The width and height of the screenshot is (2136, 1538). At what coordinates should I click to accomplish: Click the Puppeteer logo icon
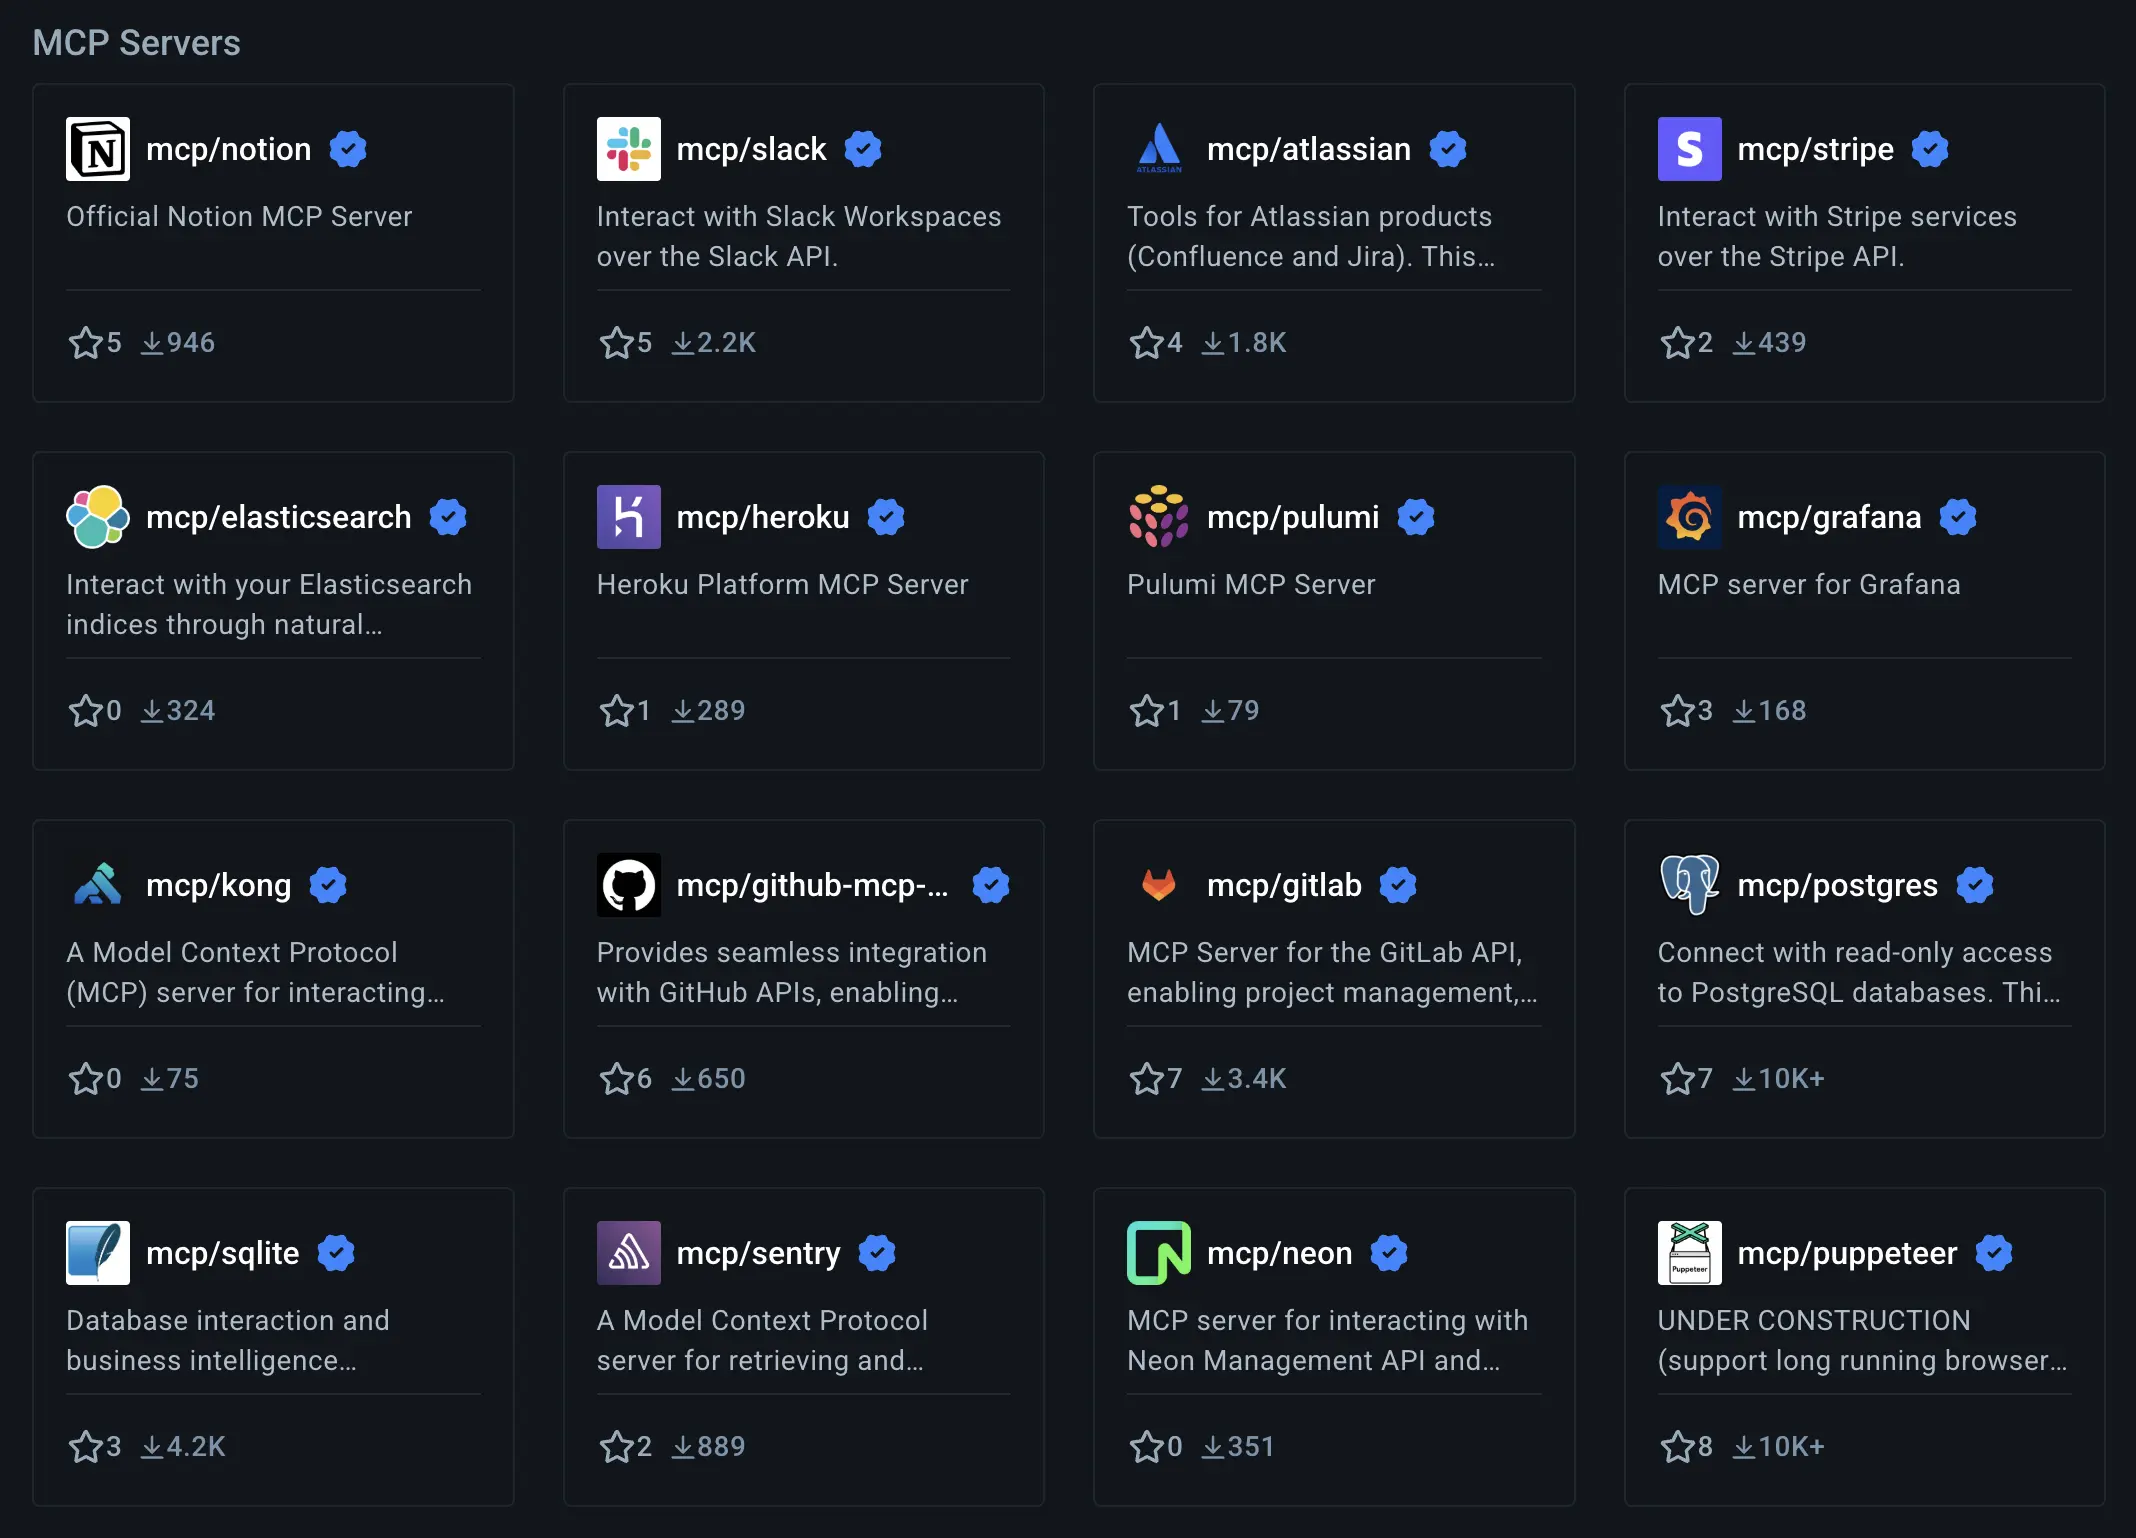pyautogui.click(x=1689, y=1253)
